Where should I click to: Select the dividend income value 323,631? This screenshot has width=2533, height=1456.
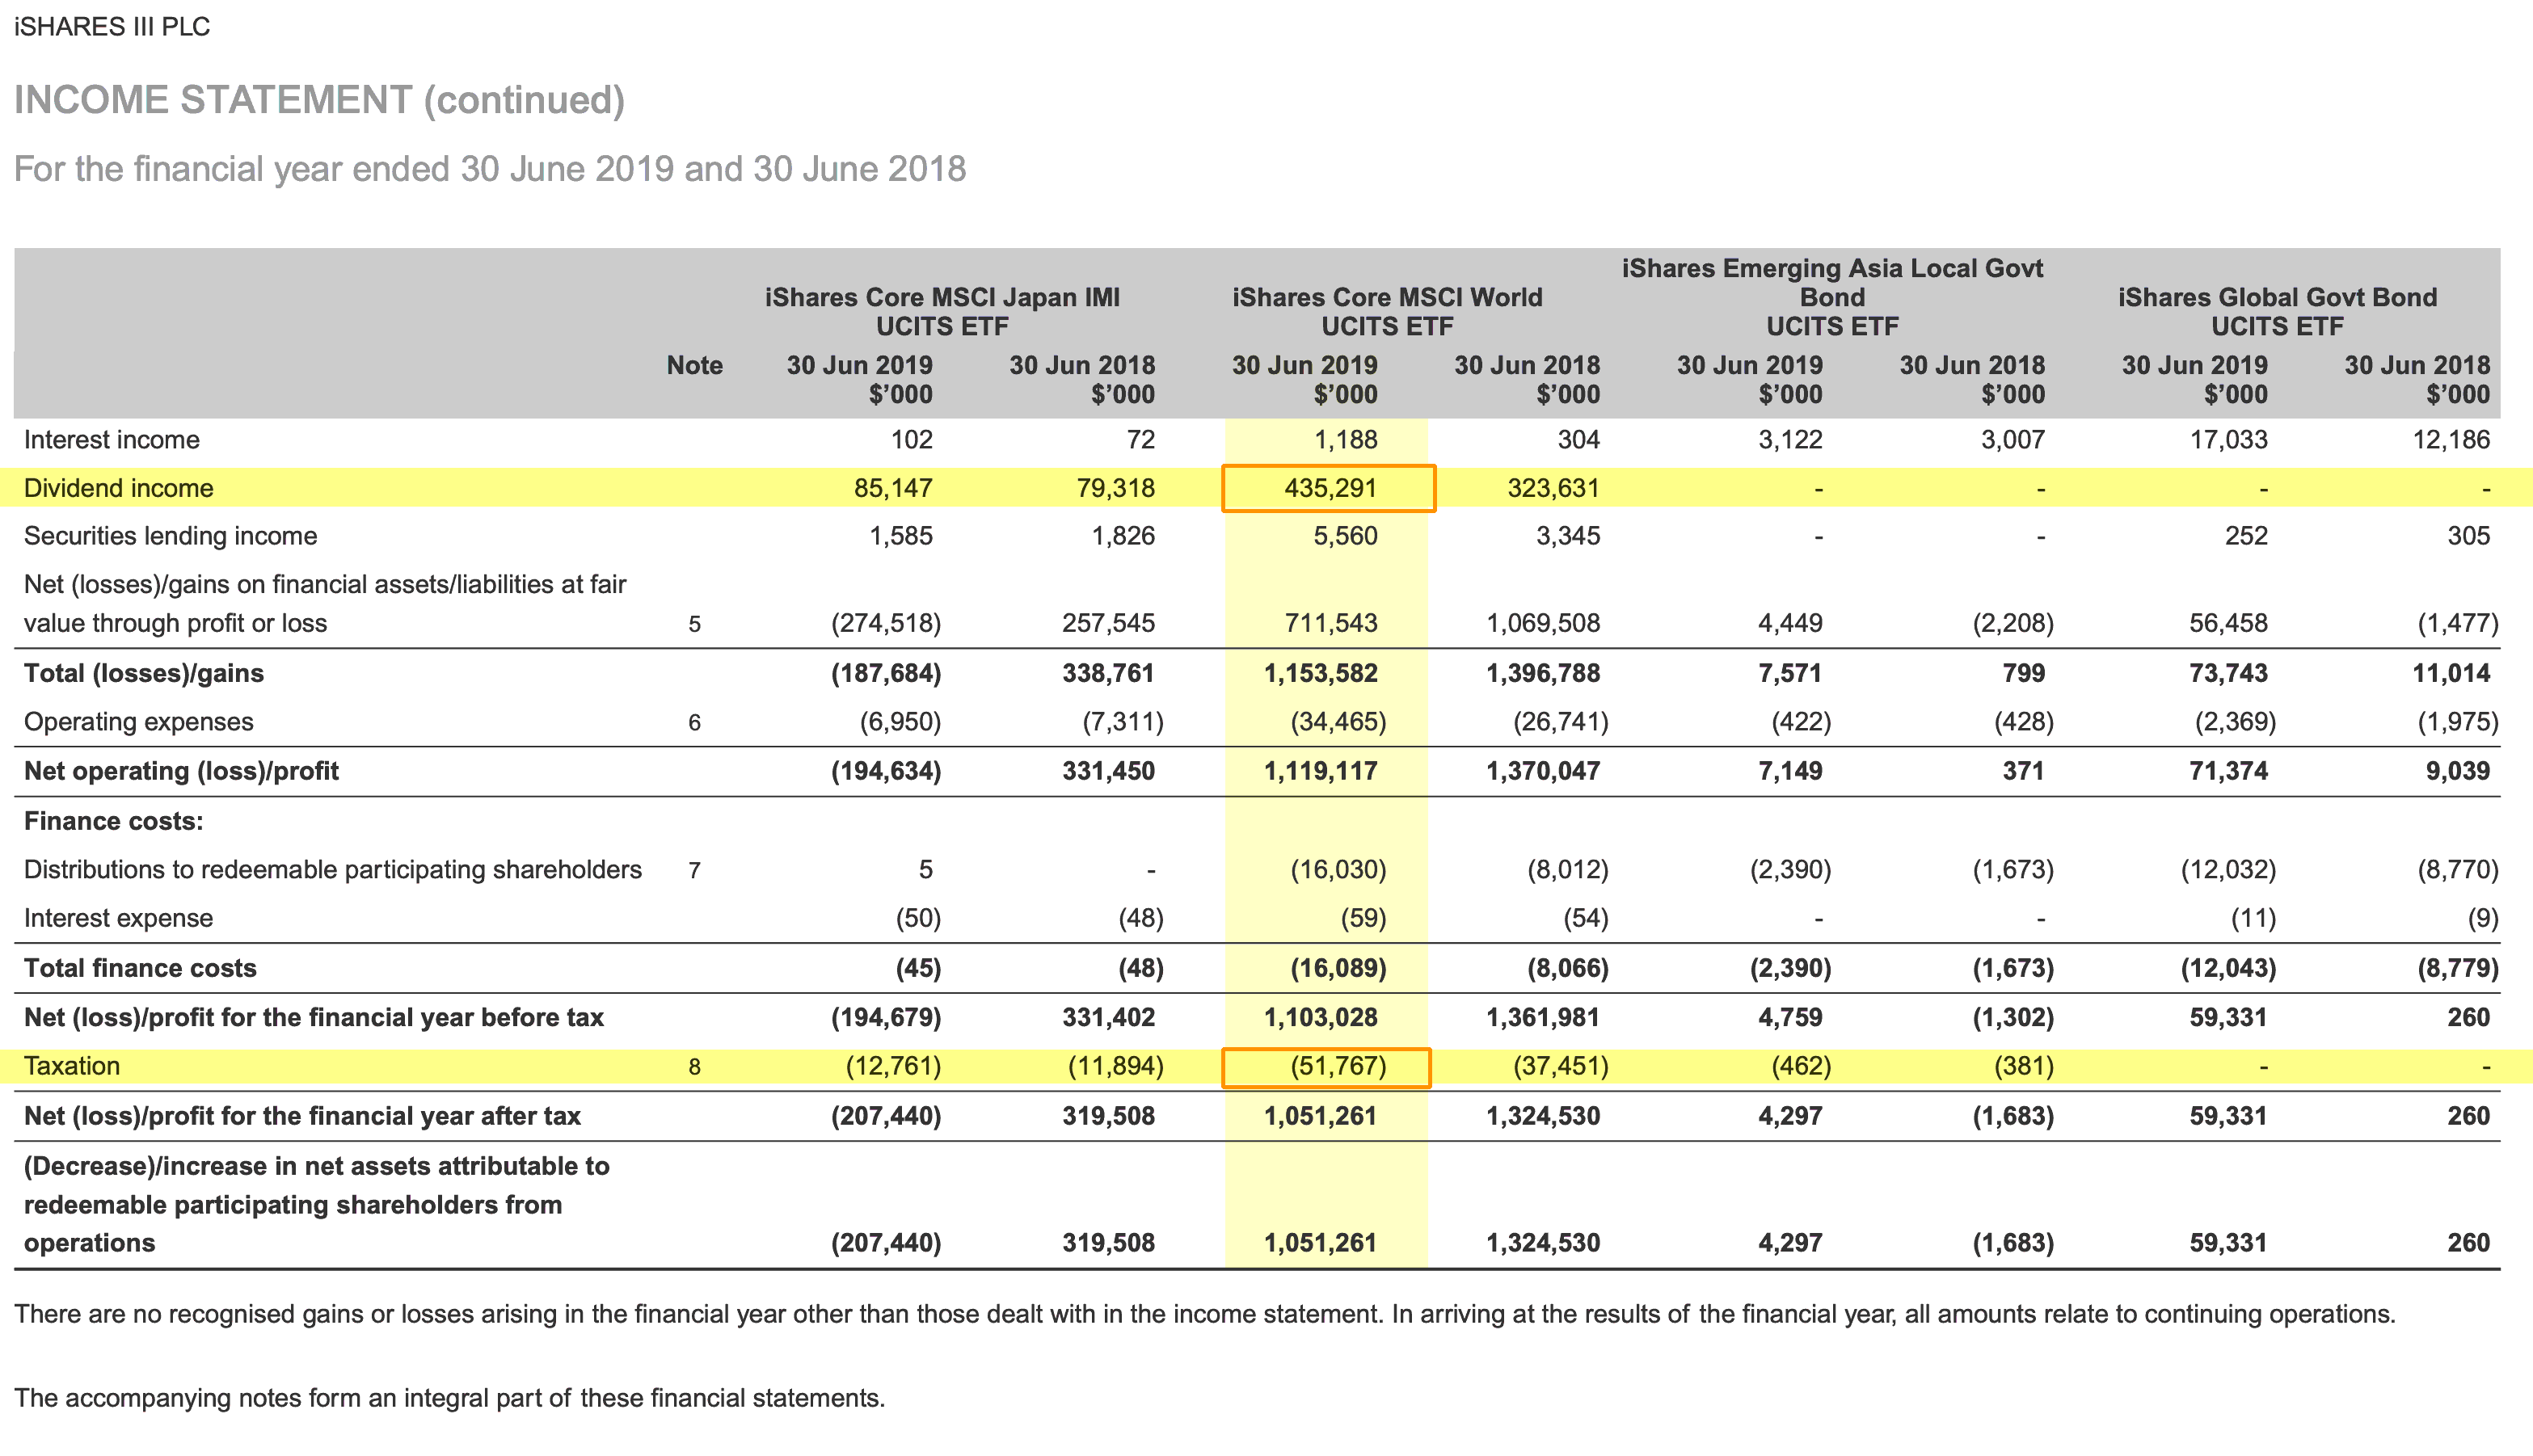pos(1553,488)
